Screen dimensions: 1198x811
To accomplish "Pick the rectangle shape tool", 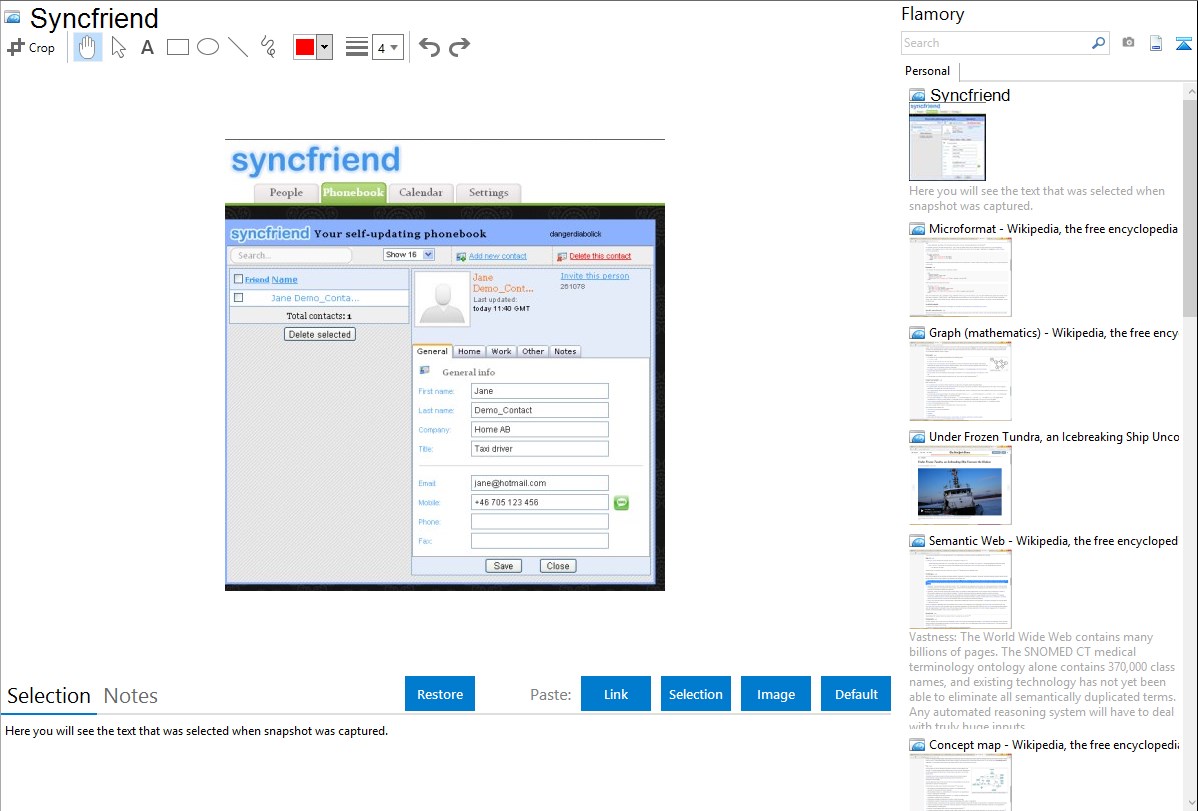I will tap(177, 47).
